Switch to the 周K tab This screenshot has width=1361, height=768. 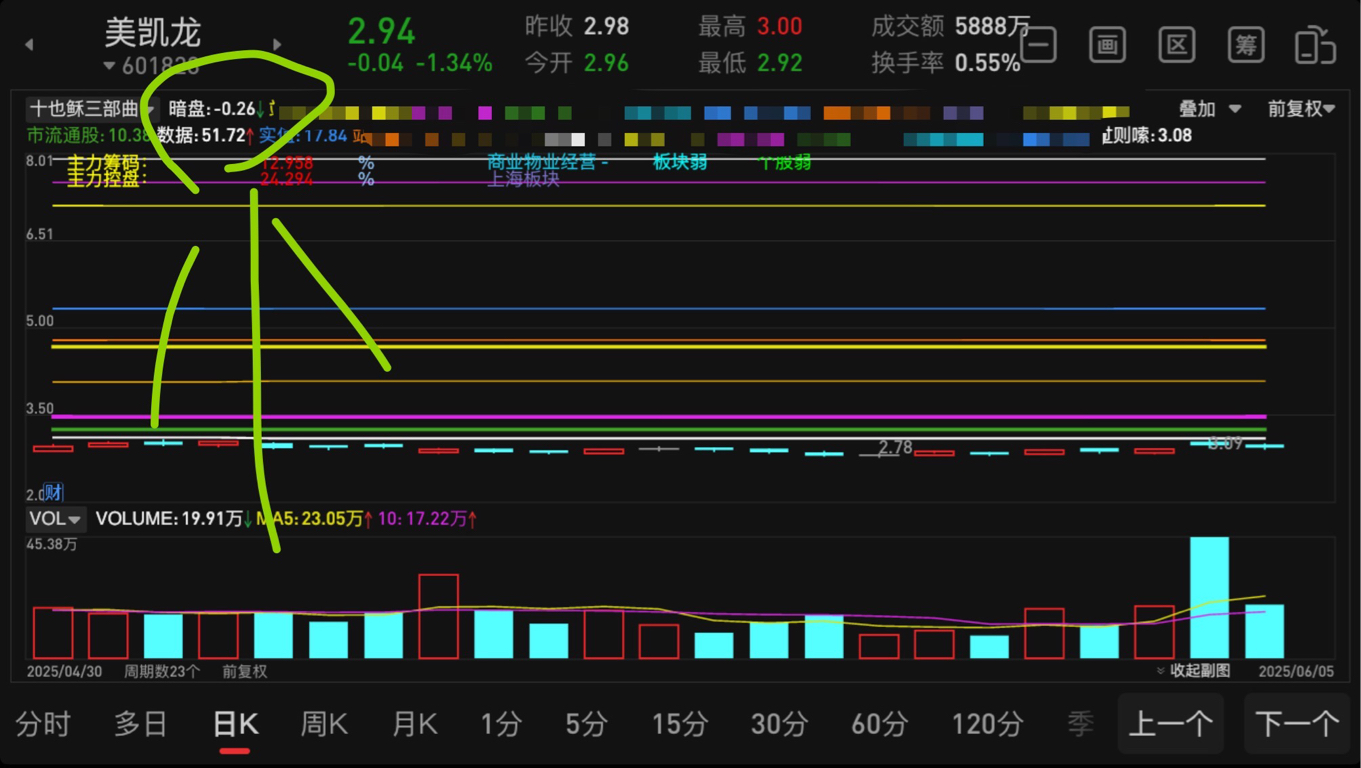(324, 724)
